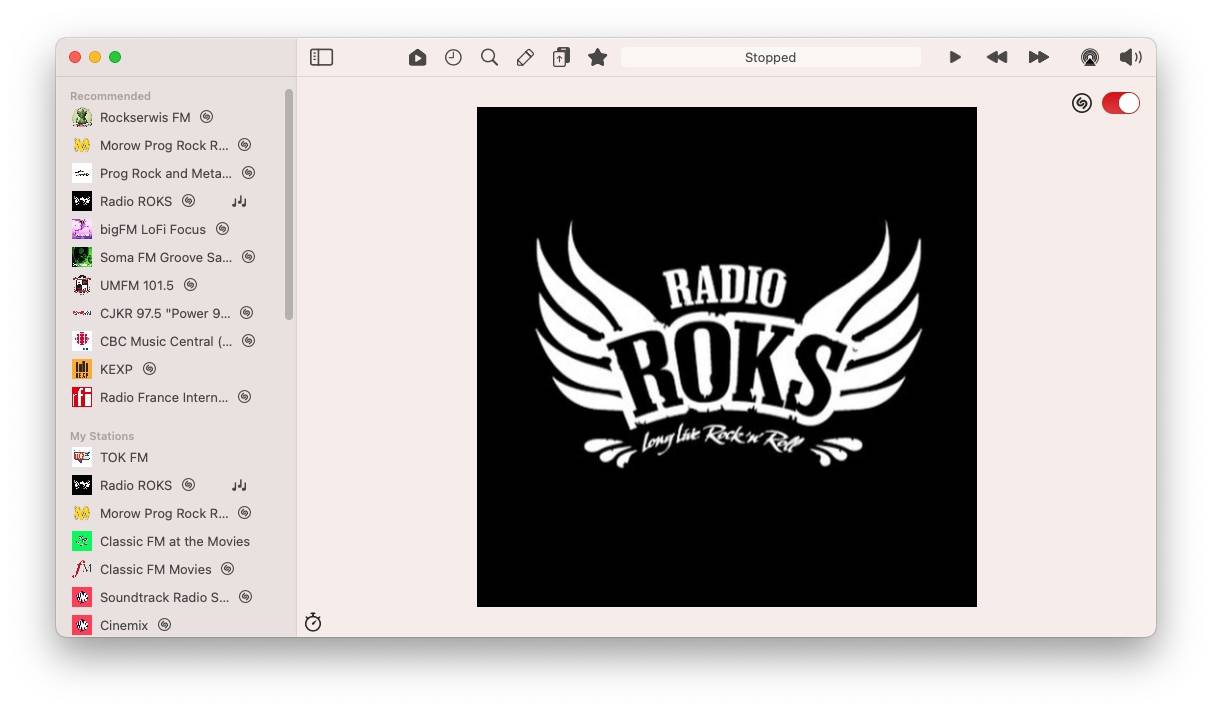Select "Radio ROKS" under Recommended
The width and height of the screenshot is (1212, 711).
pos(136,201)
